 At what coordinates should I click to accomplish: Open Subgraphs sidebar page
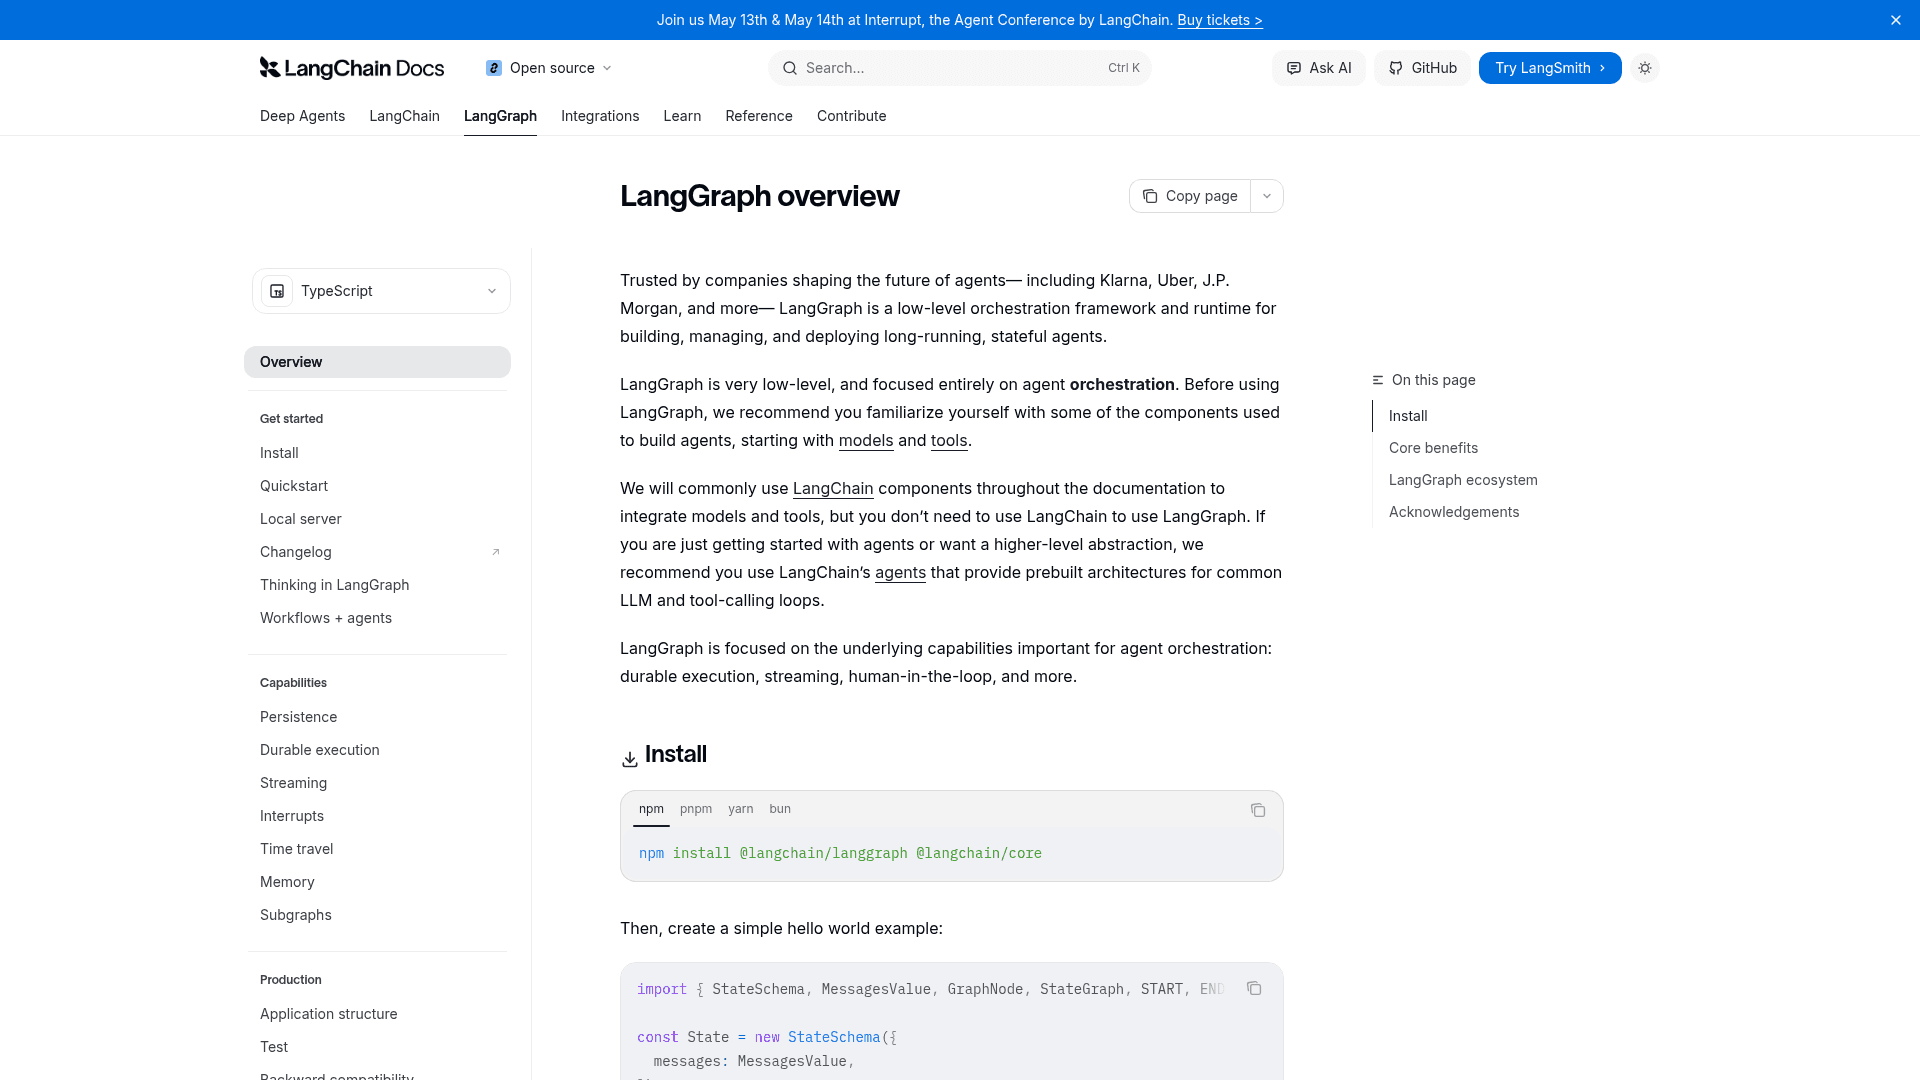pyautogui.click(x=377, y=915)
